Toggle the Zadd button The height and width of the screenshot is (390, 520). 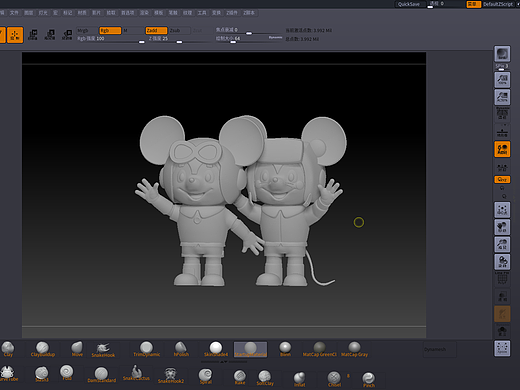tap(156, 31)
